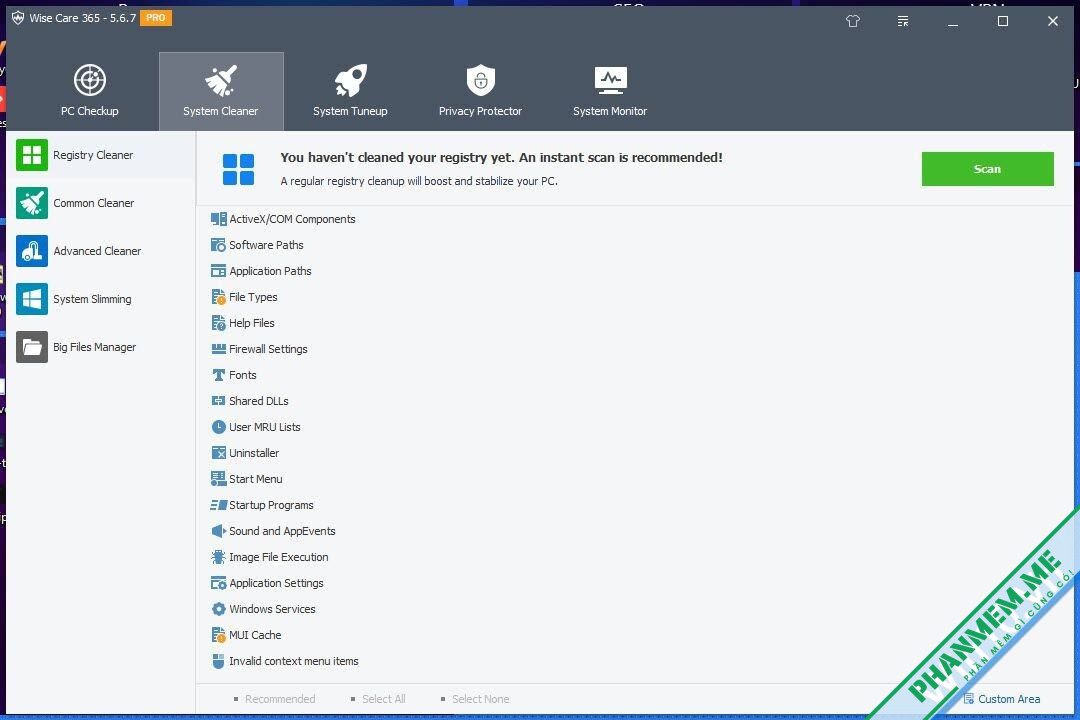Open the System Tuneup tab
This screenshot has width=1080, height=720.
tap(350, 91)
